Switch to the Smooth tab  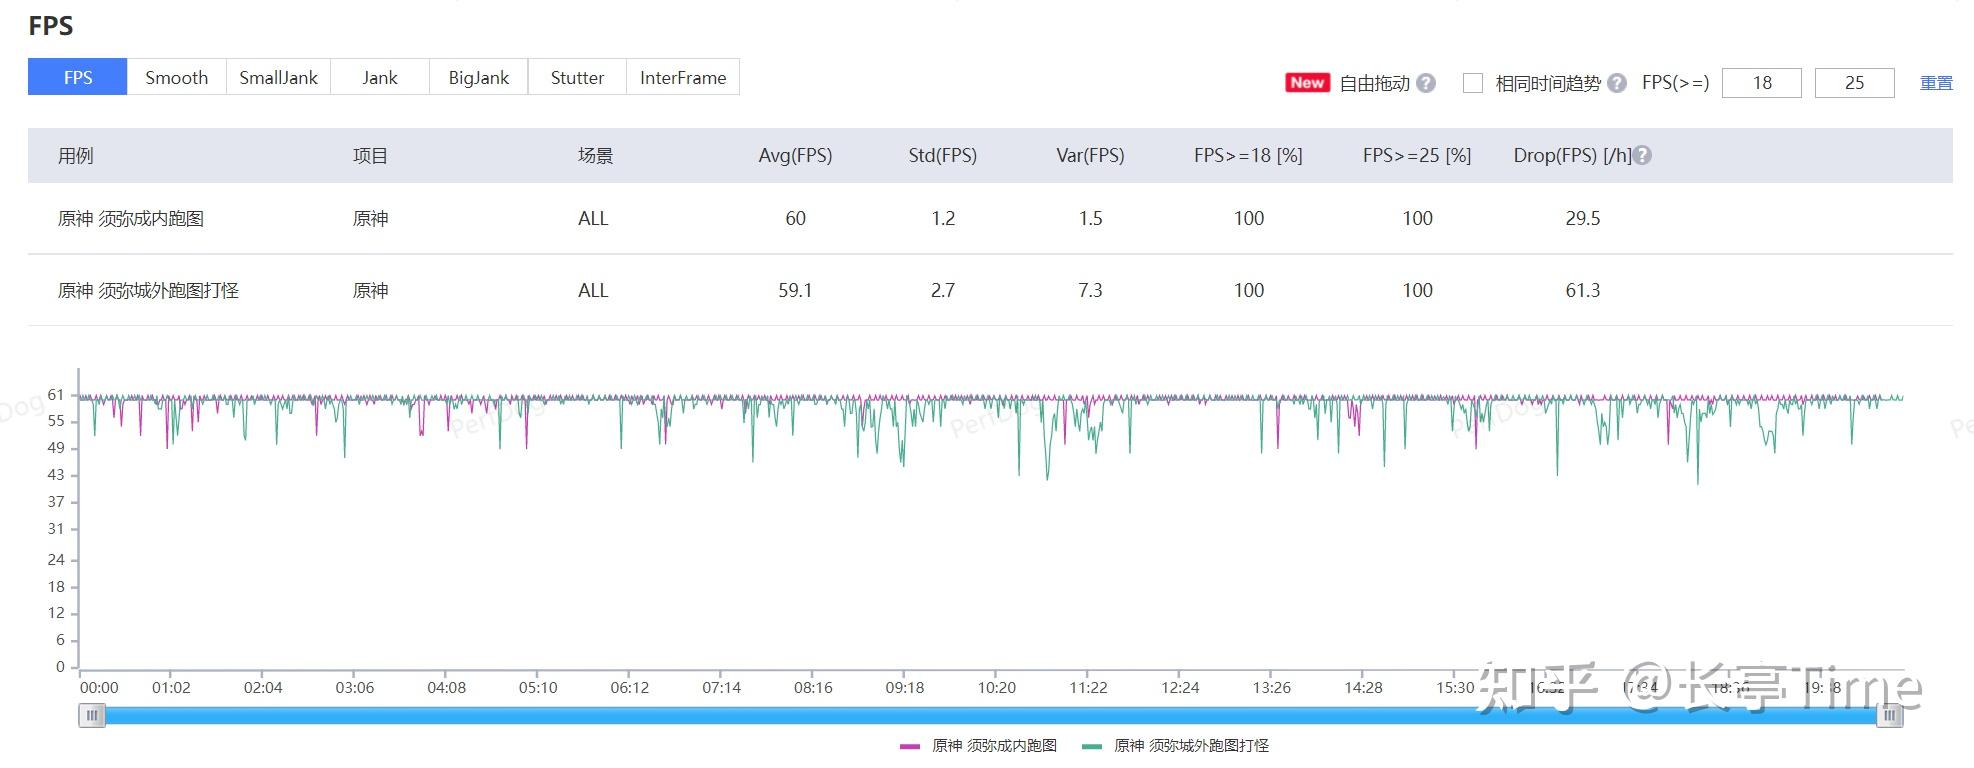coord(176,77)
